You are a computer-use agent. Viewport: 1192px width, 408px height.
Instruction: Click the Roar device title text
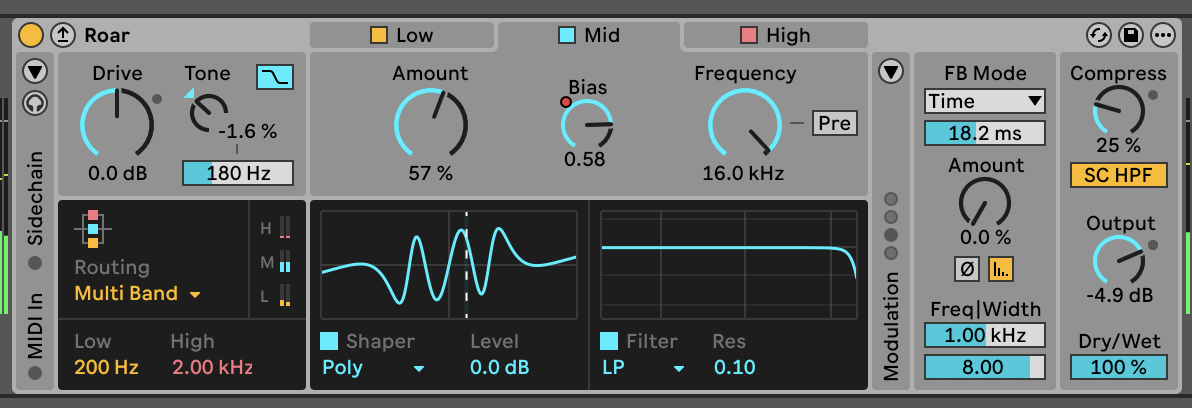point(107,35)
